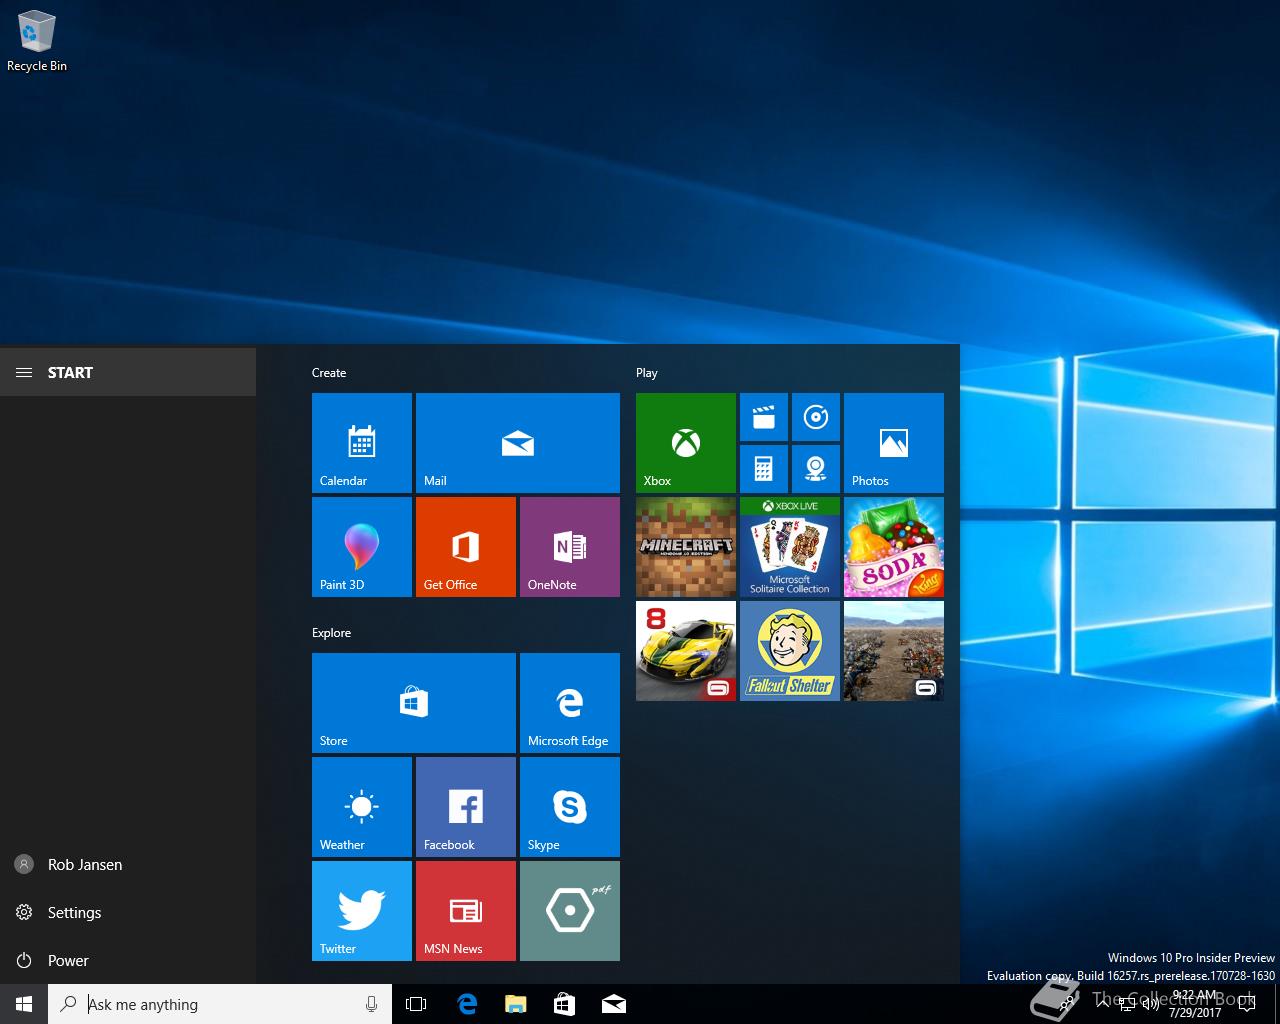1280x1024 pixels.
Task: Open the hexagon PDF app tile
Action: click(570, 911)
